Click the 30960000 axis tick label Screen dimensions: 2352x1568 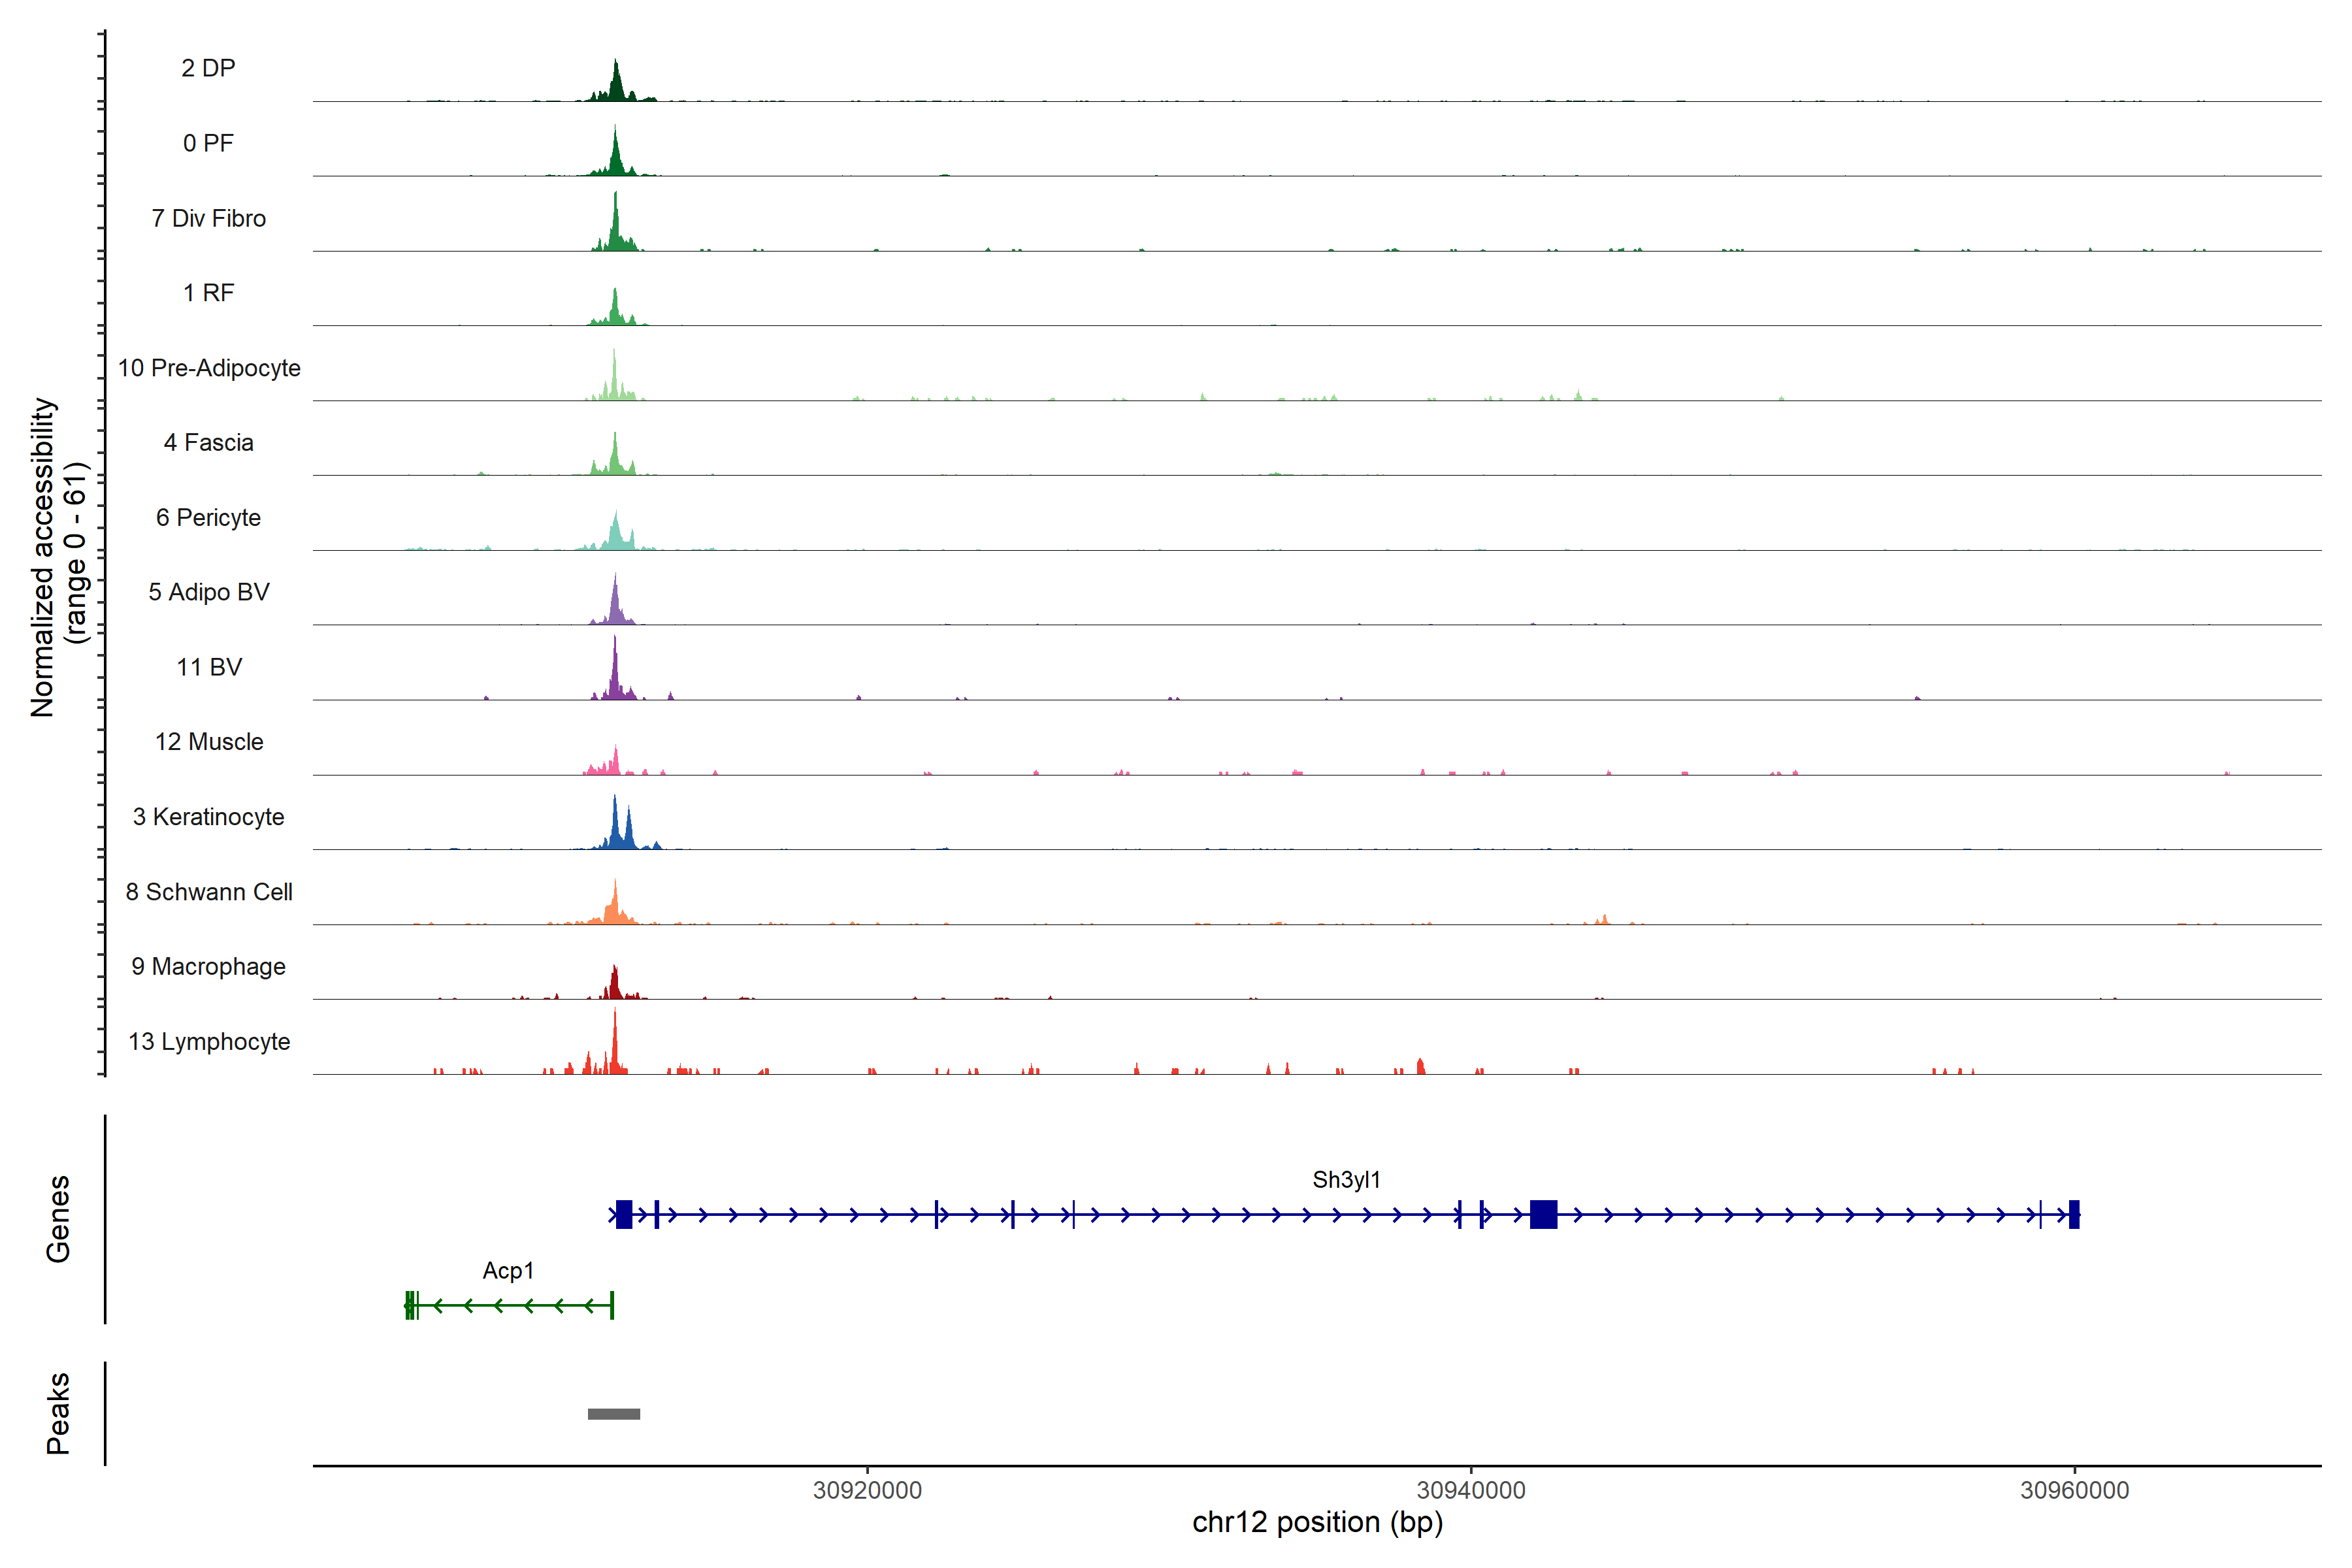2074,1490
